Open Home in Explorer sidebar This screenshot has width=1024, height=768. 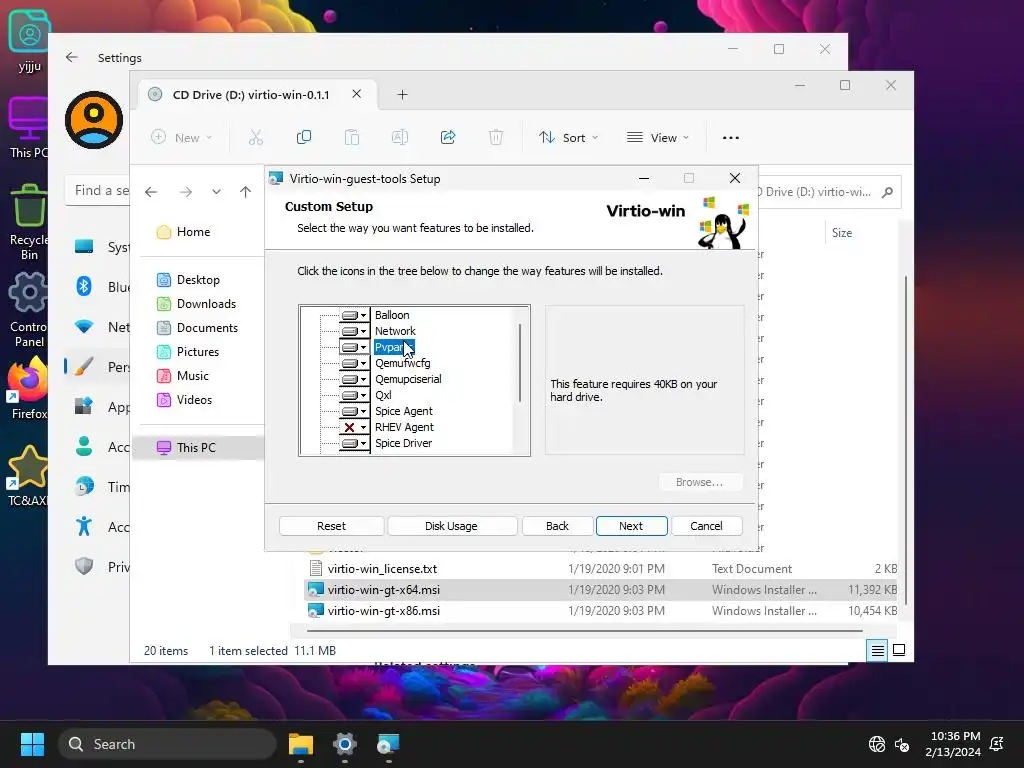pos(184,232)
